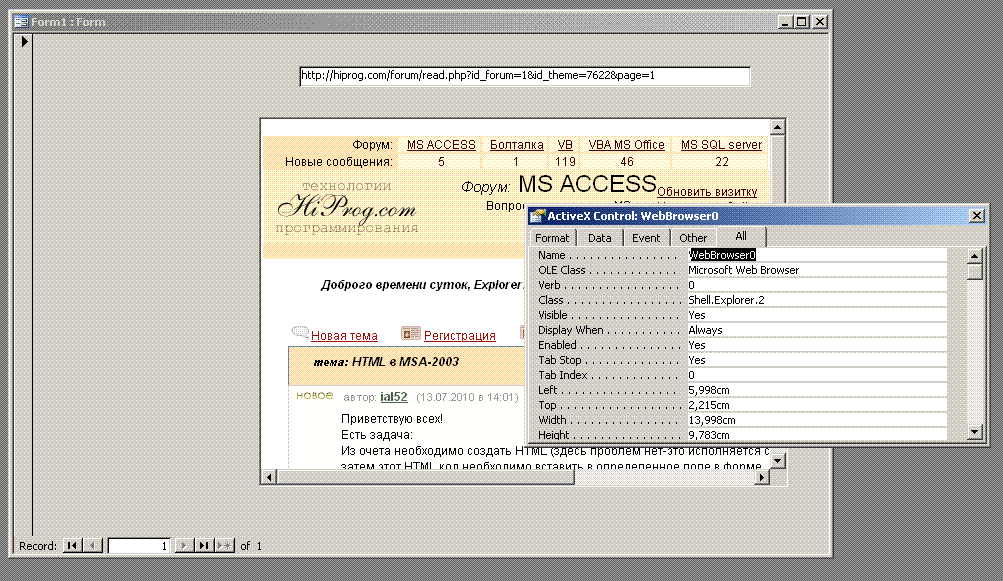Open the Болталка forum link
Image resolution: width=1003 pixels, height=581 pixels.
[x=516, y=145]
